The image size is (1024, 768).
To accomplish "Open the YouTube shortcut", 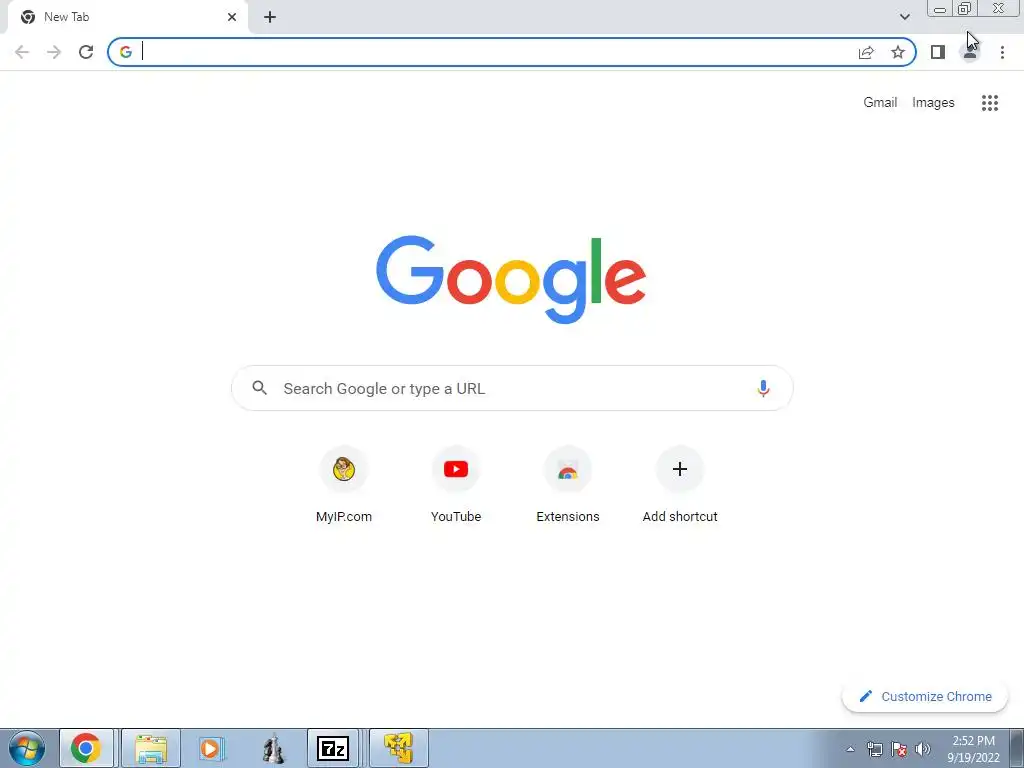I will click(456, 485).
